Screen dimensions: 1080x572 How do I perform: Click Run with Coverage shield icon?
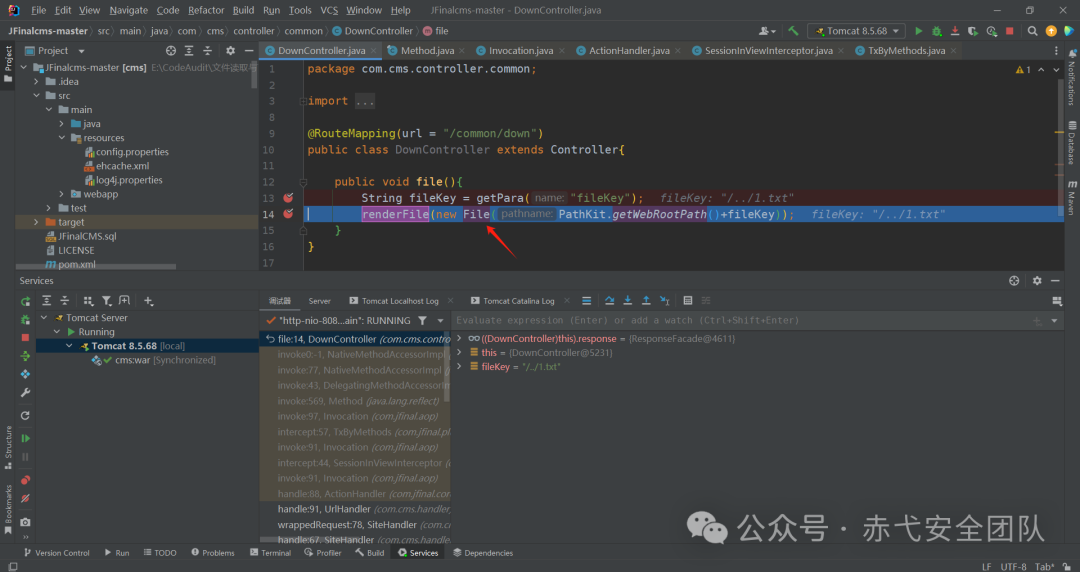click(x=973, y=31)
